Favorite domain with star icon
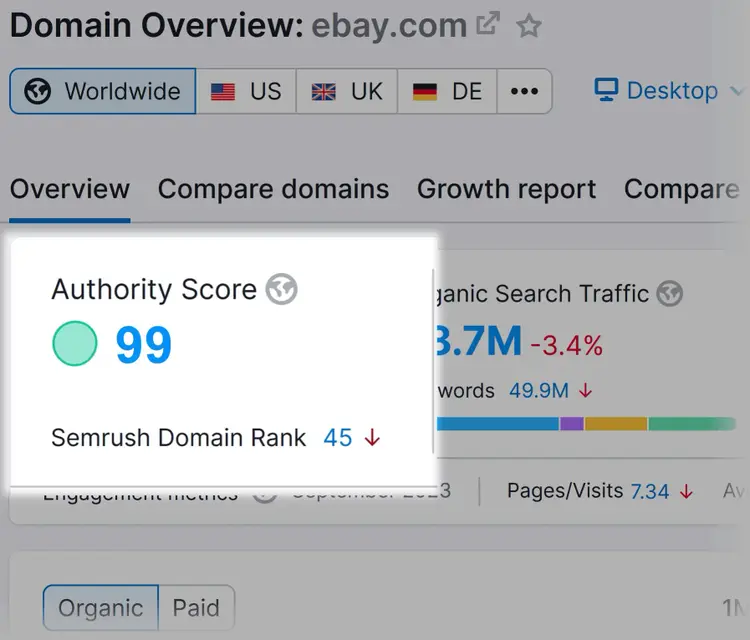Viewport: 750px width, 640px height. point(529,26)
